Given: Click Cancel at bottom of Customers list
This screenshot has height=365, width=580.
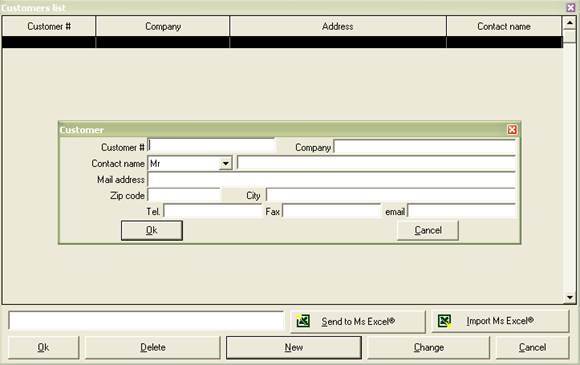Looking at the screenshot, I should tap(532, 347).
